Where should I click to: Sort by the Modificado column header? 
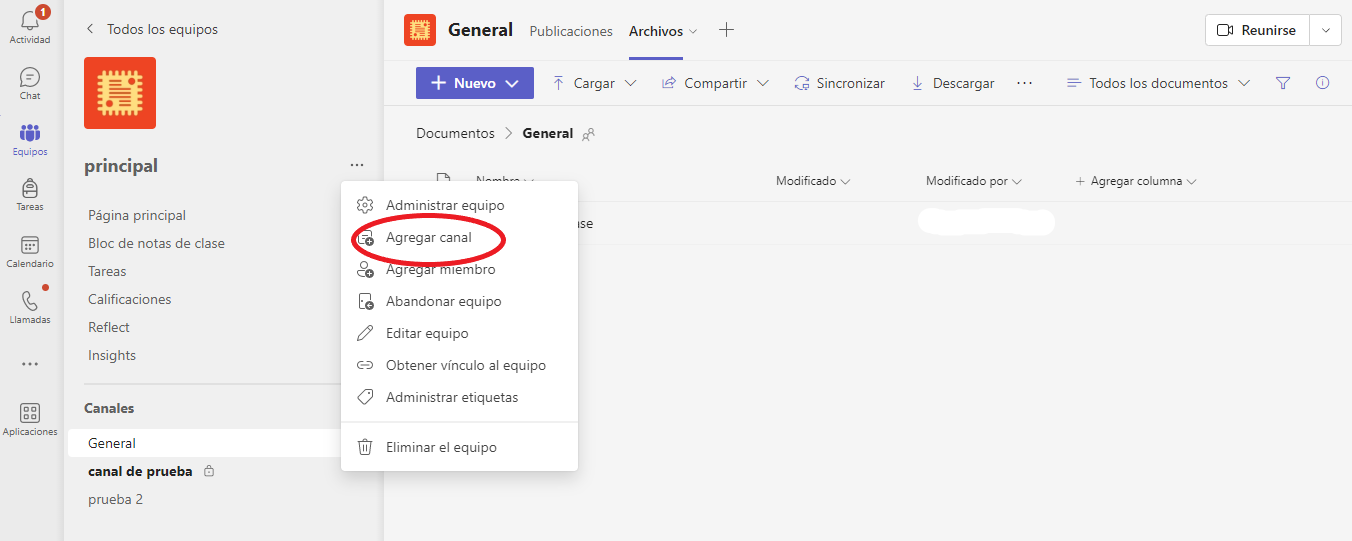pos(812,182)
